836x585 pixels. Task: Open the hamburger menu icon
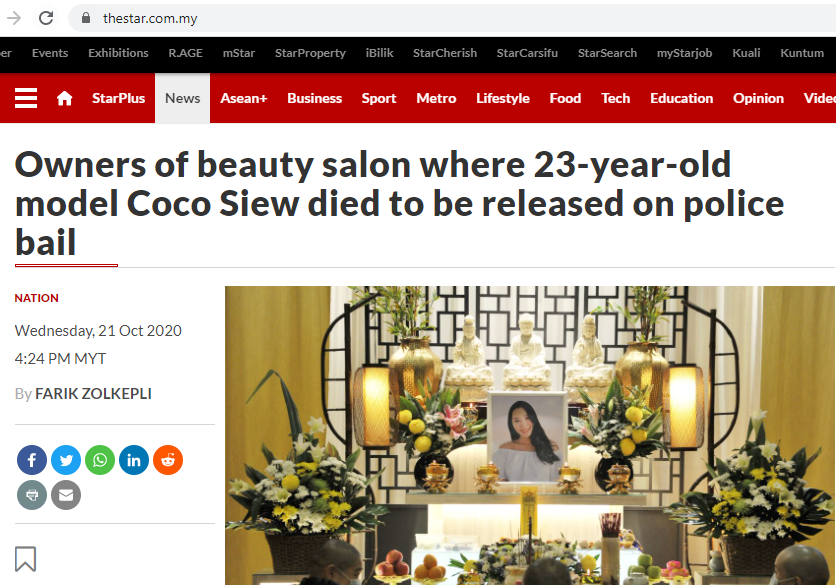point(26,98)
